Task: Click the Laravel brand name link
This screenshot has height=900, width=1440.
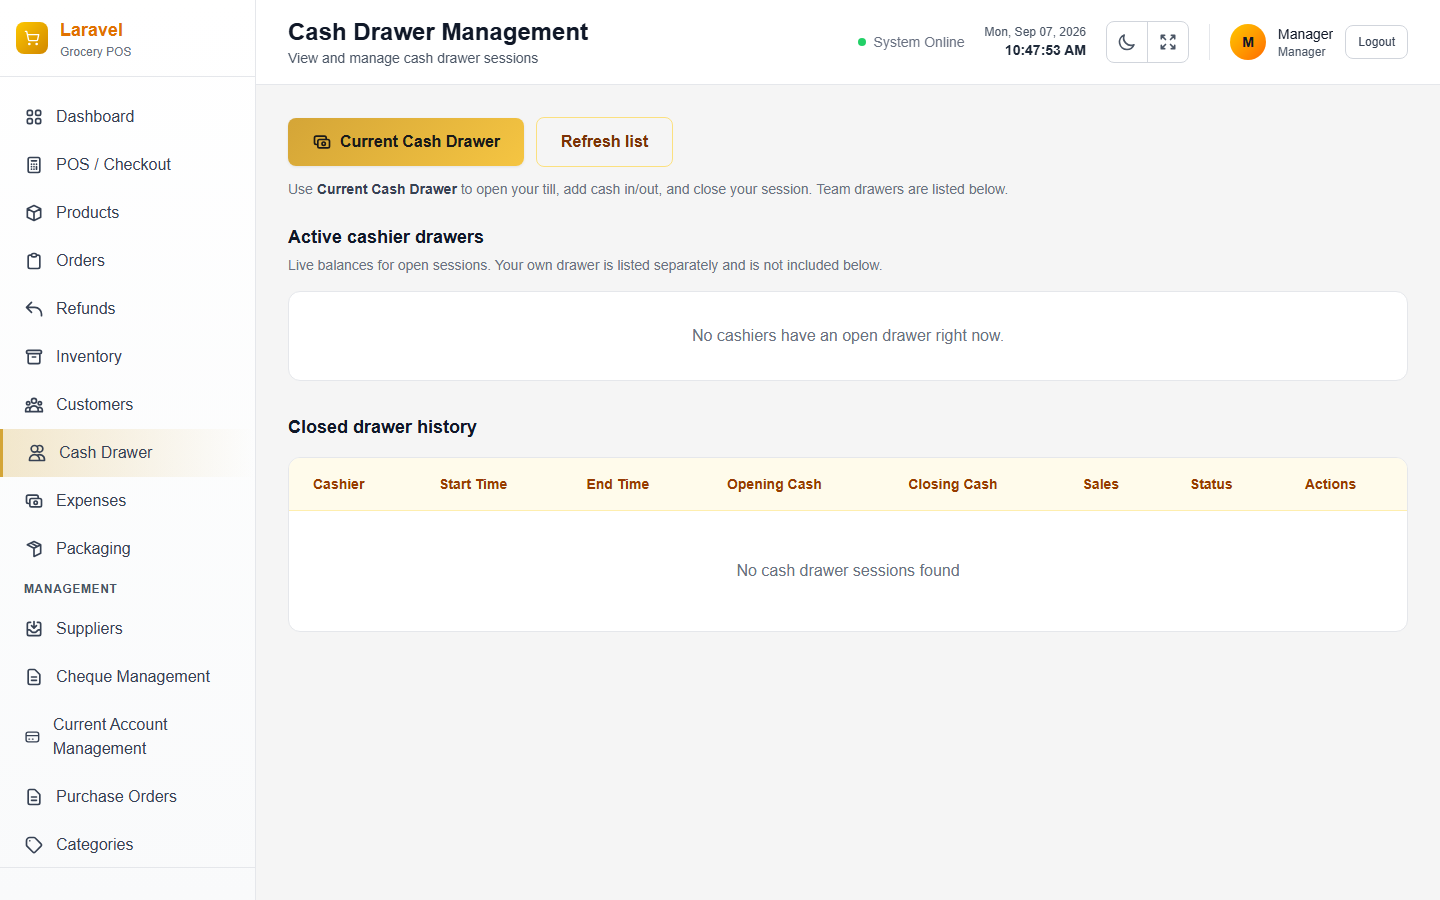Action: (x=91, y=30)
